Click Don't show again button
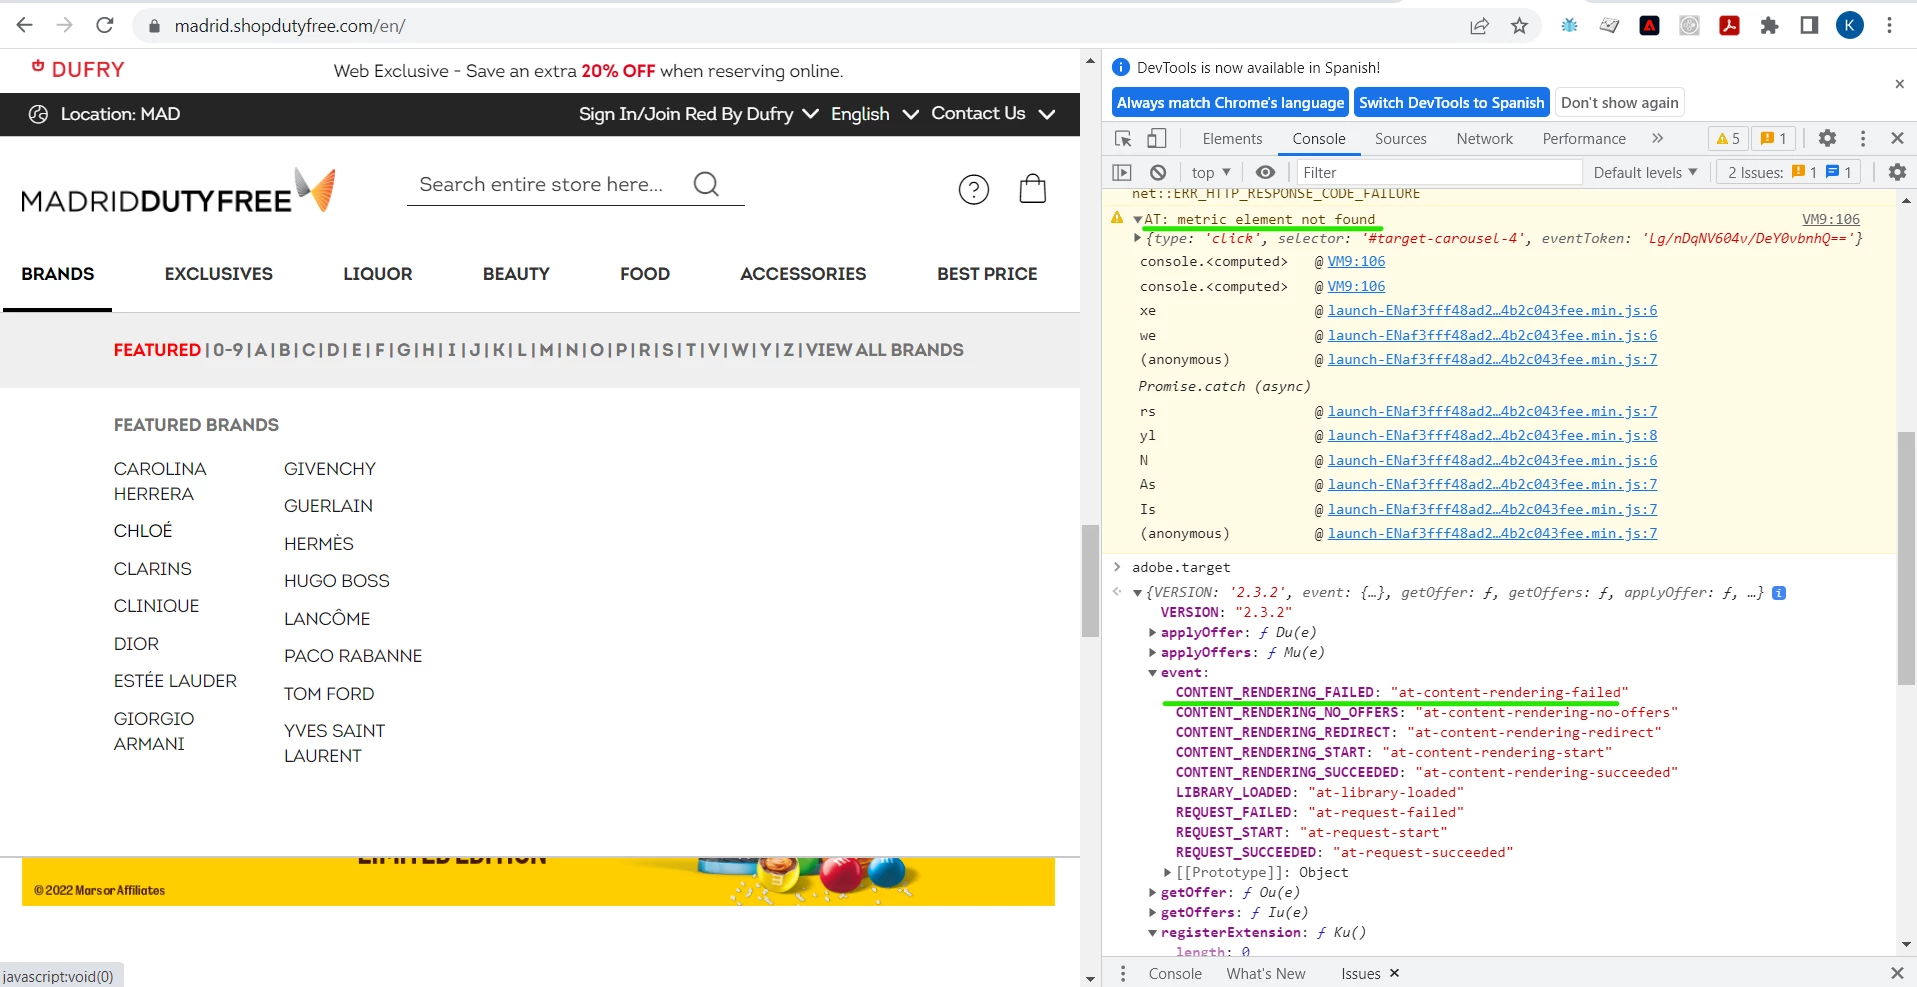This screenshot has width=1917, height=987. (x=1619, y=103)
